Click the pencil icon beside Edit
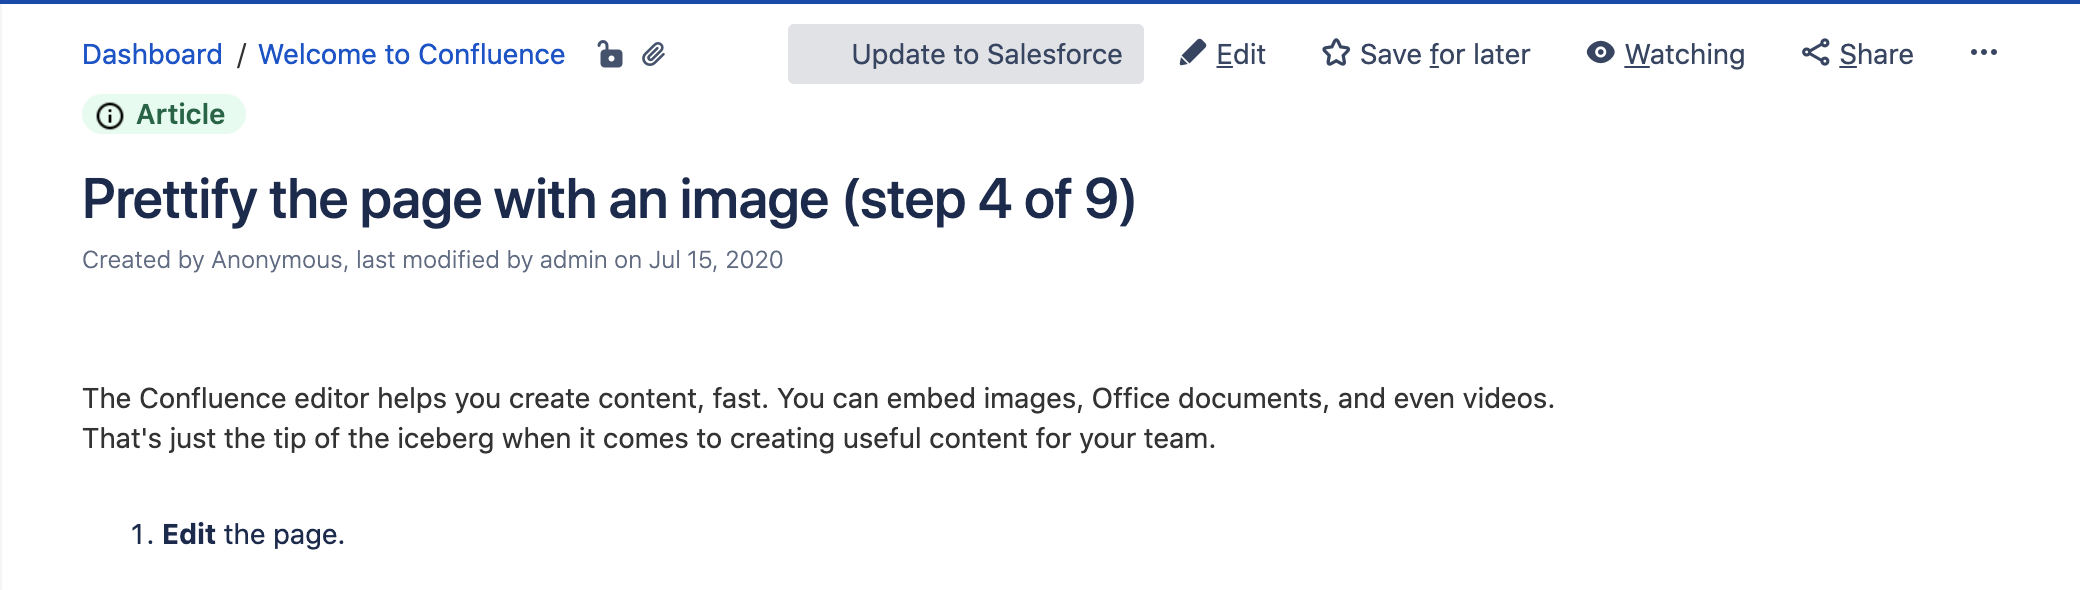This screenshot has height=590, width=2080. pyautogui.click(x=1192, y=53)
